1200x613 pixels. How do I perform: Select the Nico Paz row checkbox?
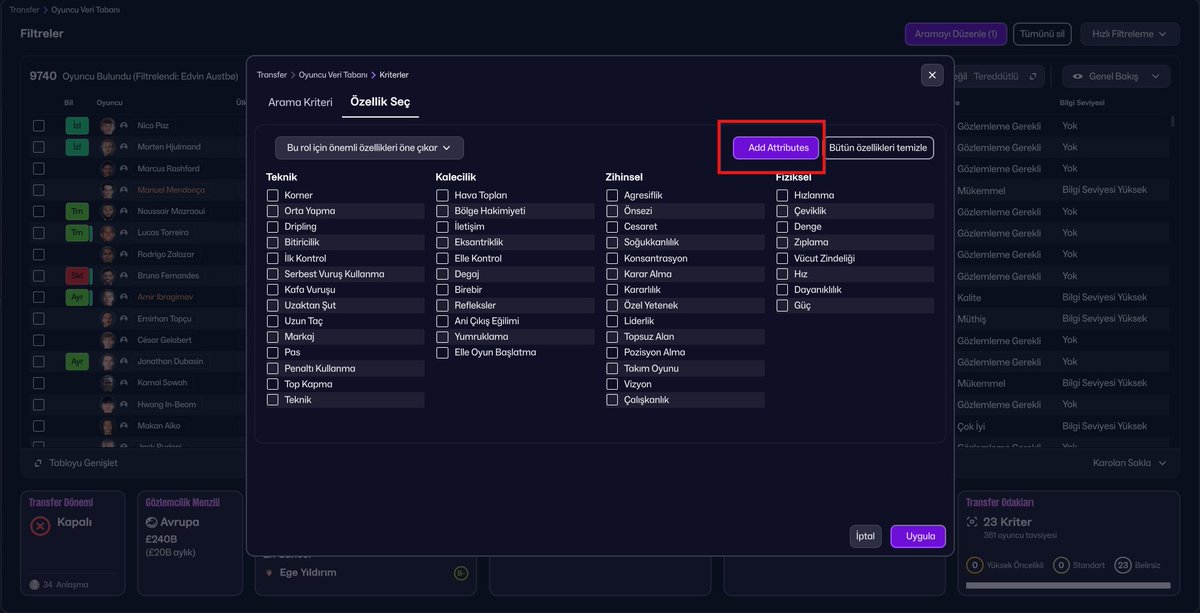point(38,125)
